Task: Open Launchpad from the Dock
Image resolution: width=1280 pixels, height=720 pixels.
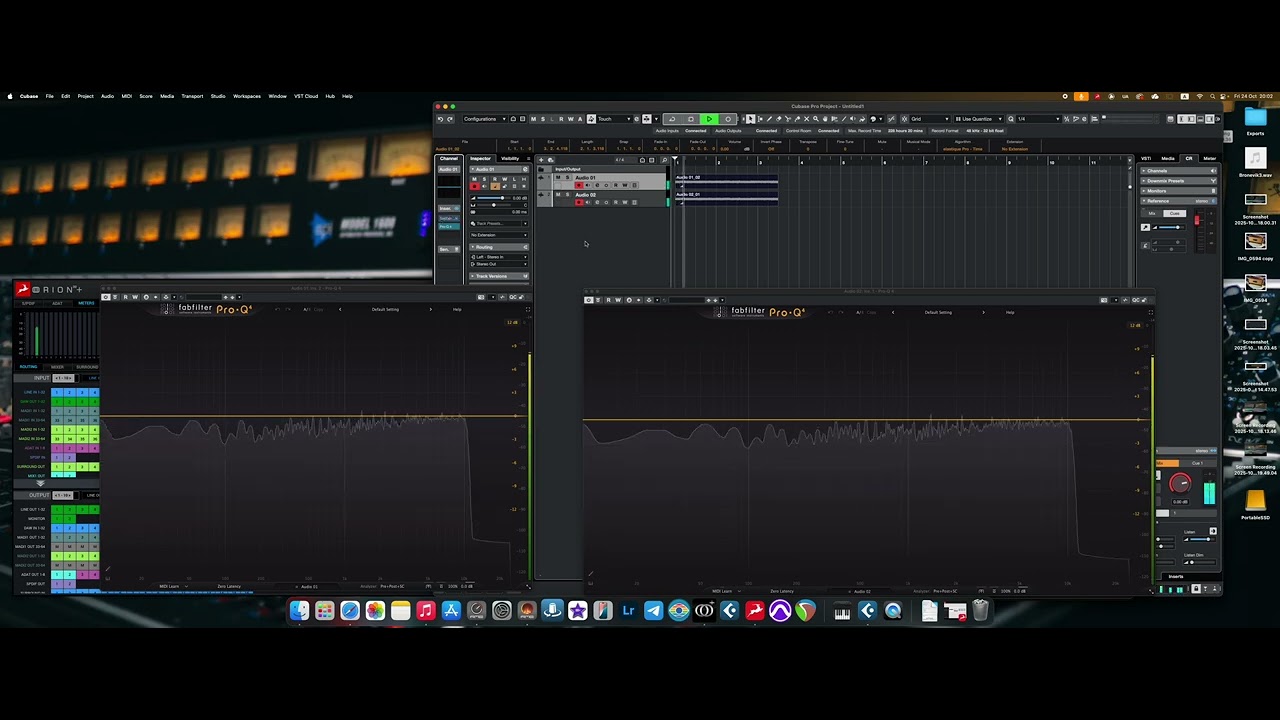Action: [x=325, y=611]
